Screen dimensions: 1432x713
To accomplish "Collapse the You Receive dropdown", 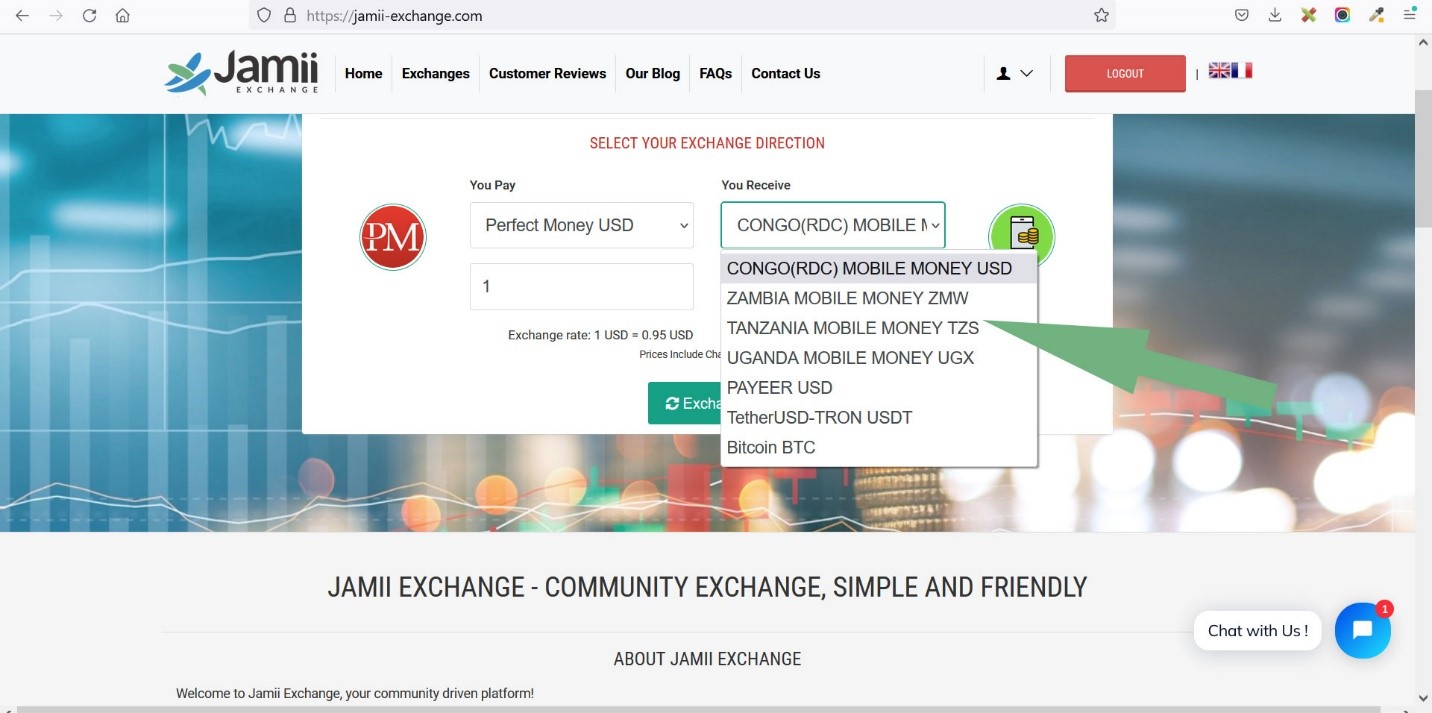I will pyautogui.click(x=833, y=225).
